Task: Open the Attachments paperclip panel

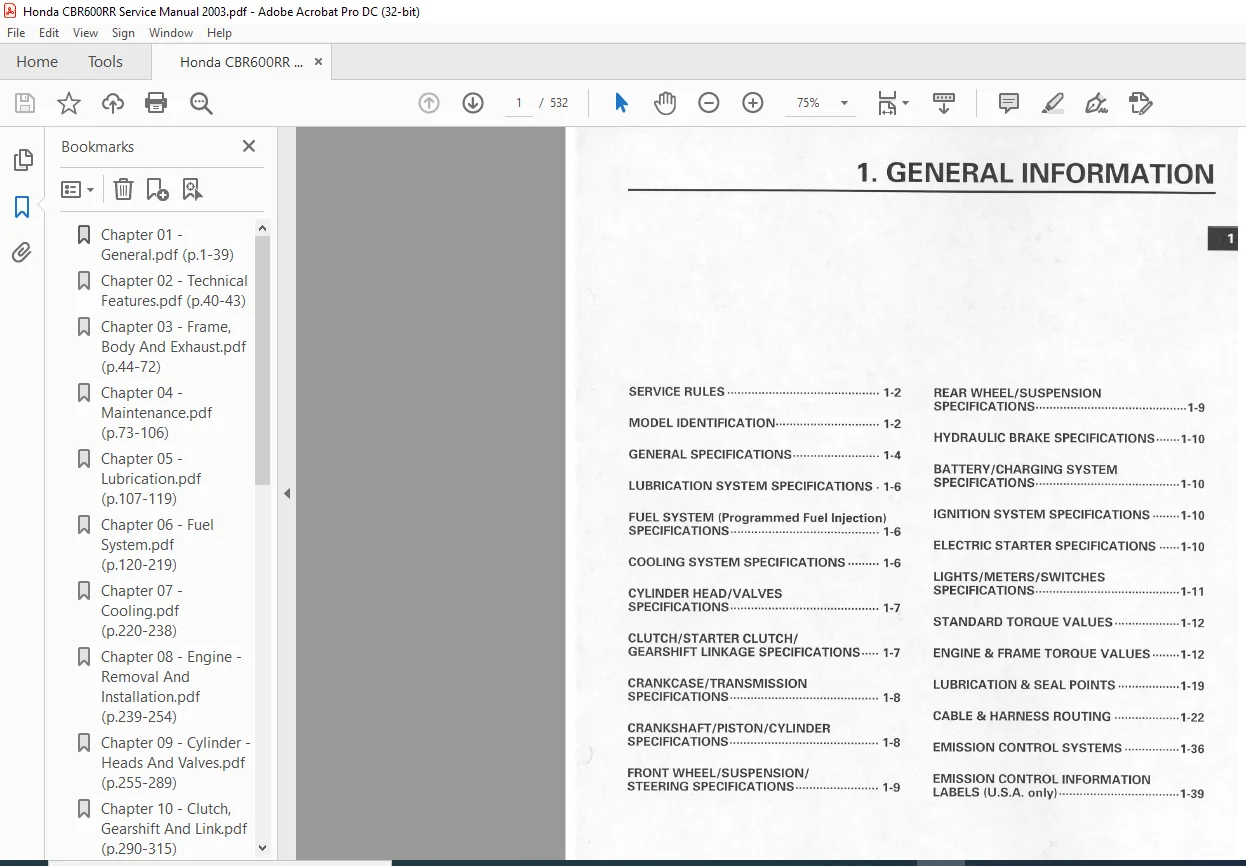Action: [22, 253]
